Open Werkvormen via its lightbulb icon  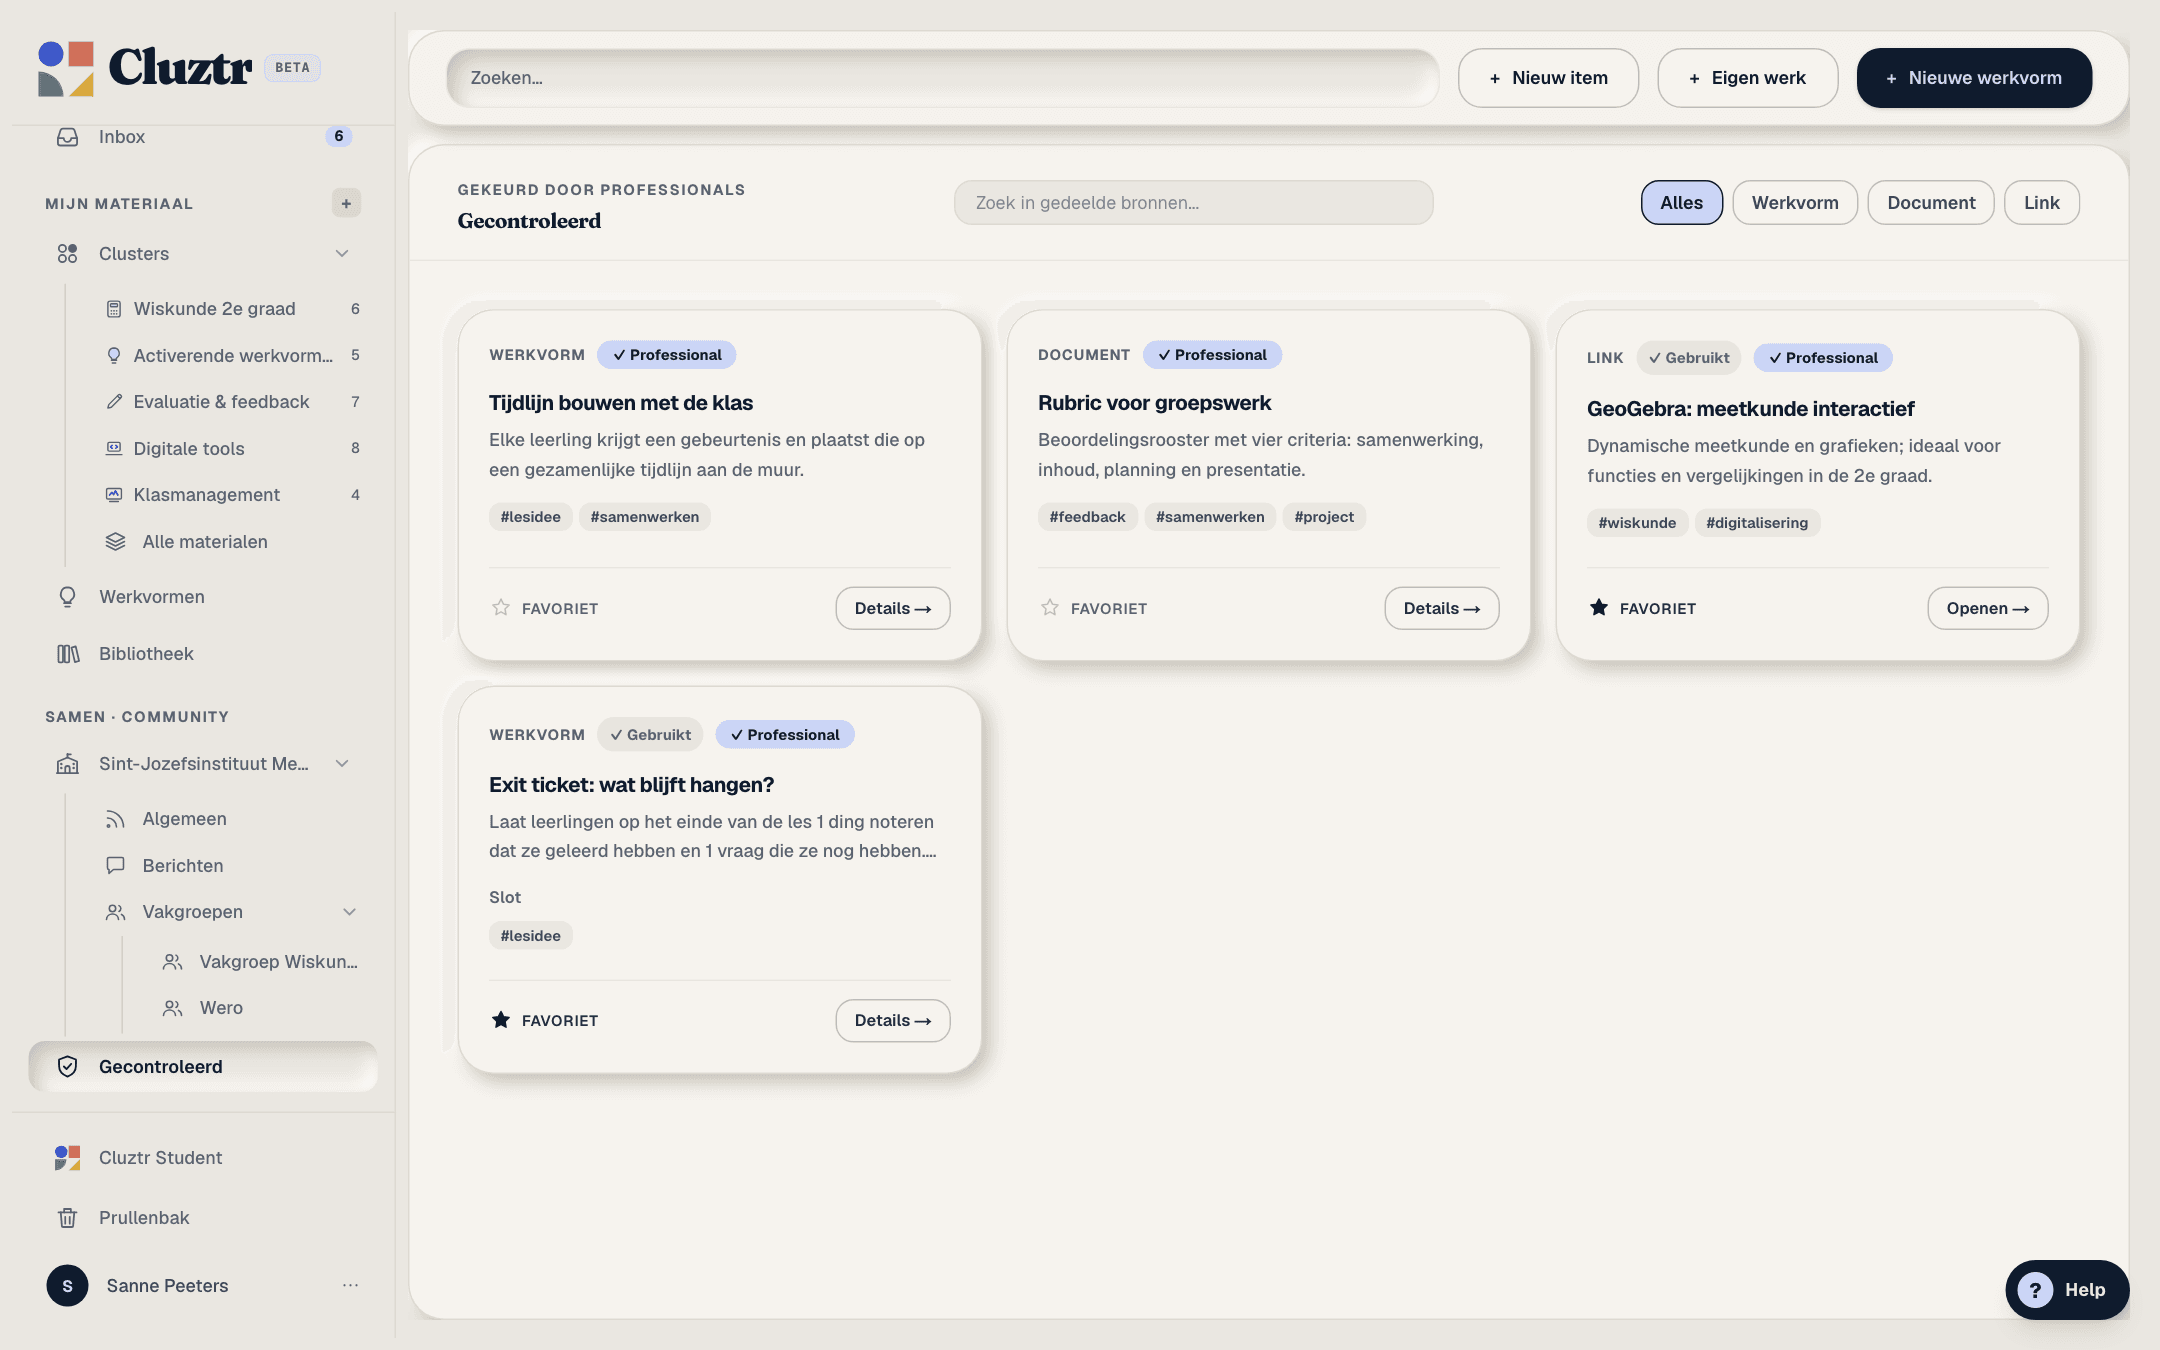click(67, 597)
